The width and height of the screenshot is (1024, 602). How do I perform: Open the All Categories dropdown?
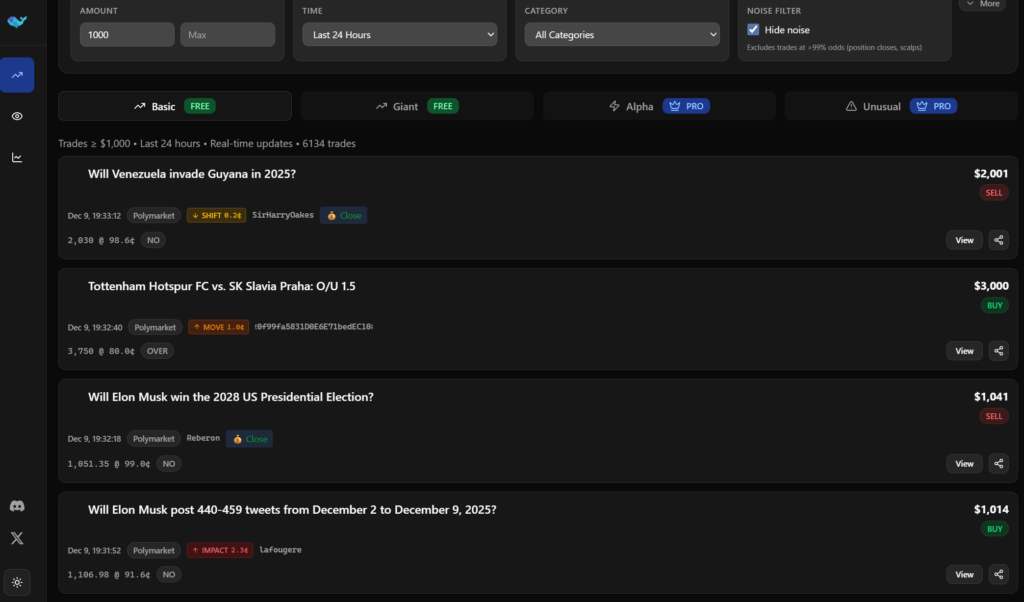(622, 35)
